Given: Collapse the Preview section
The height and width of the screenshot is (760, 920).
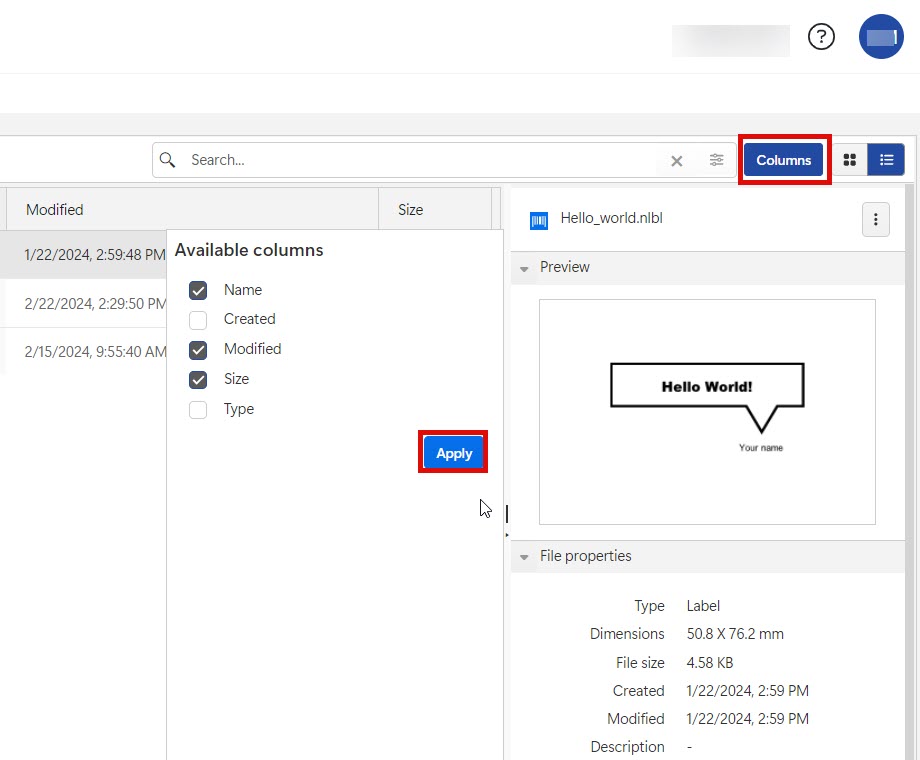Looking at the screenshot, I should pyautogui.click(x=525, y=268).
